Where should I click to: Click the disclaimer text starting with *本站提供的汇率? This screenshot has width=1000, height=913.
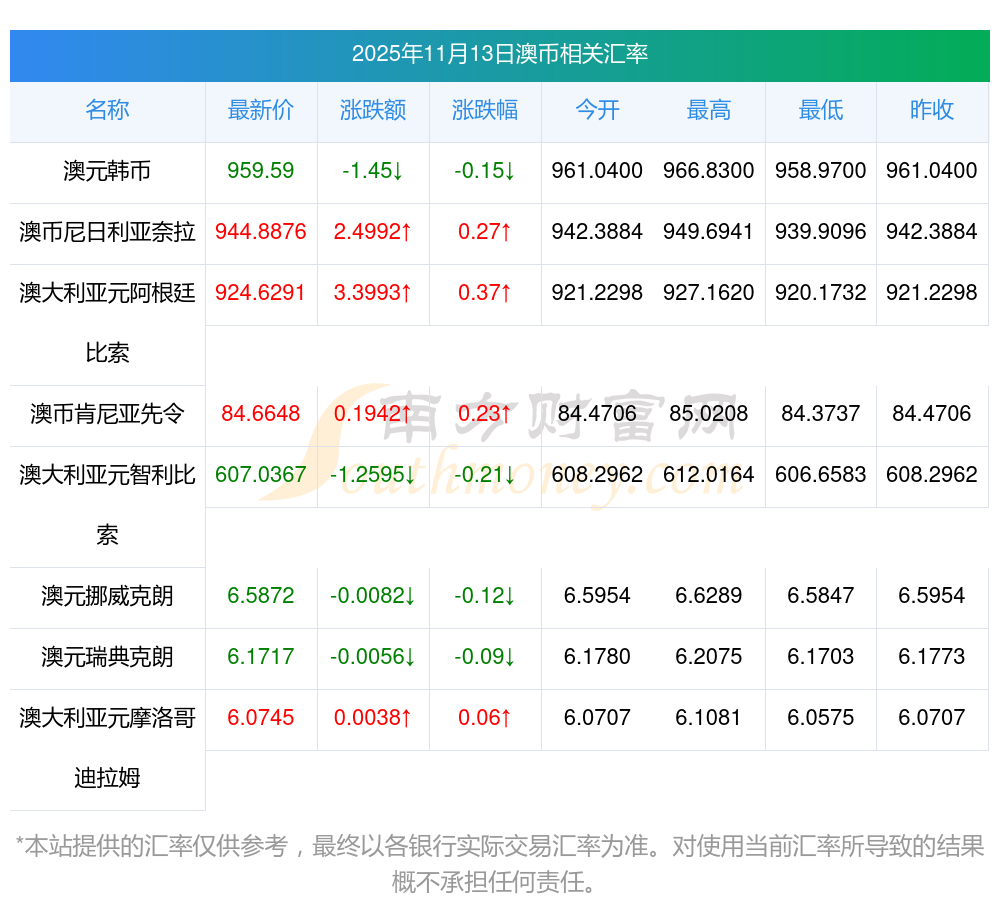(x=500, y=865)
